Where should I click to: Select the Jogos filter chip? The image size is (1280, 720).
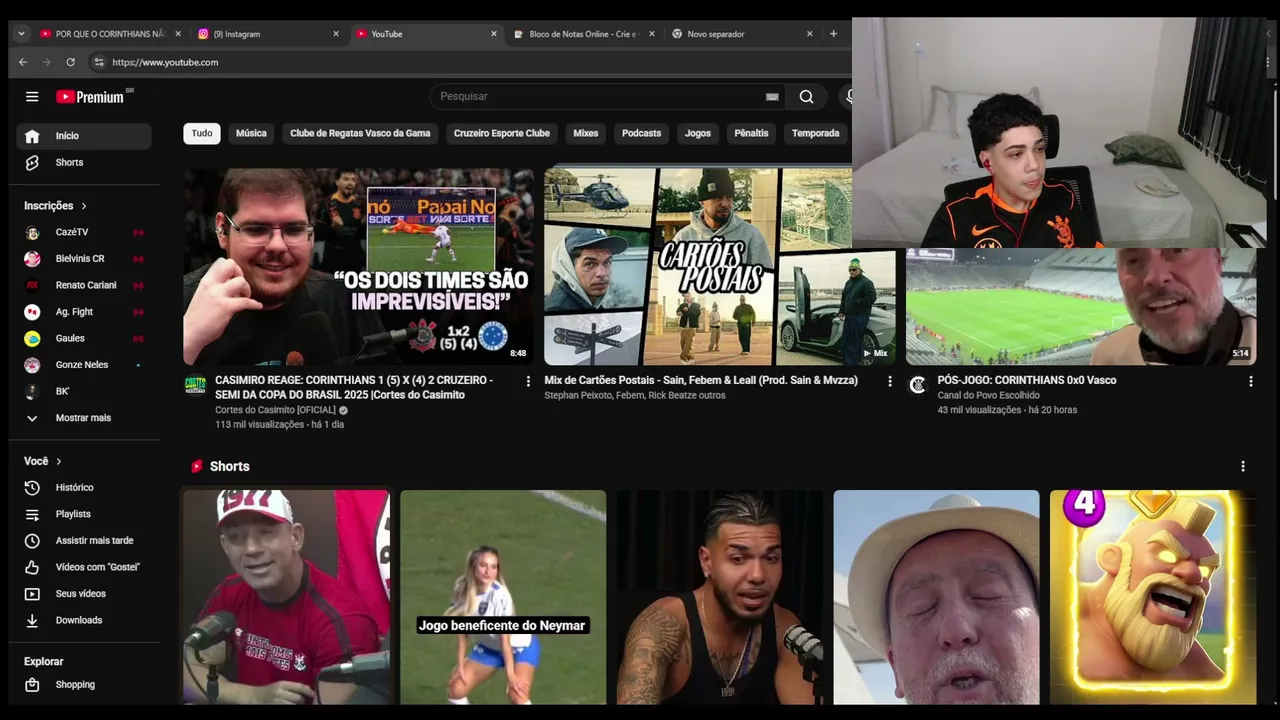click(698, 133)
